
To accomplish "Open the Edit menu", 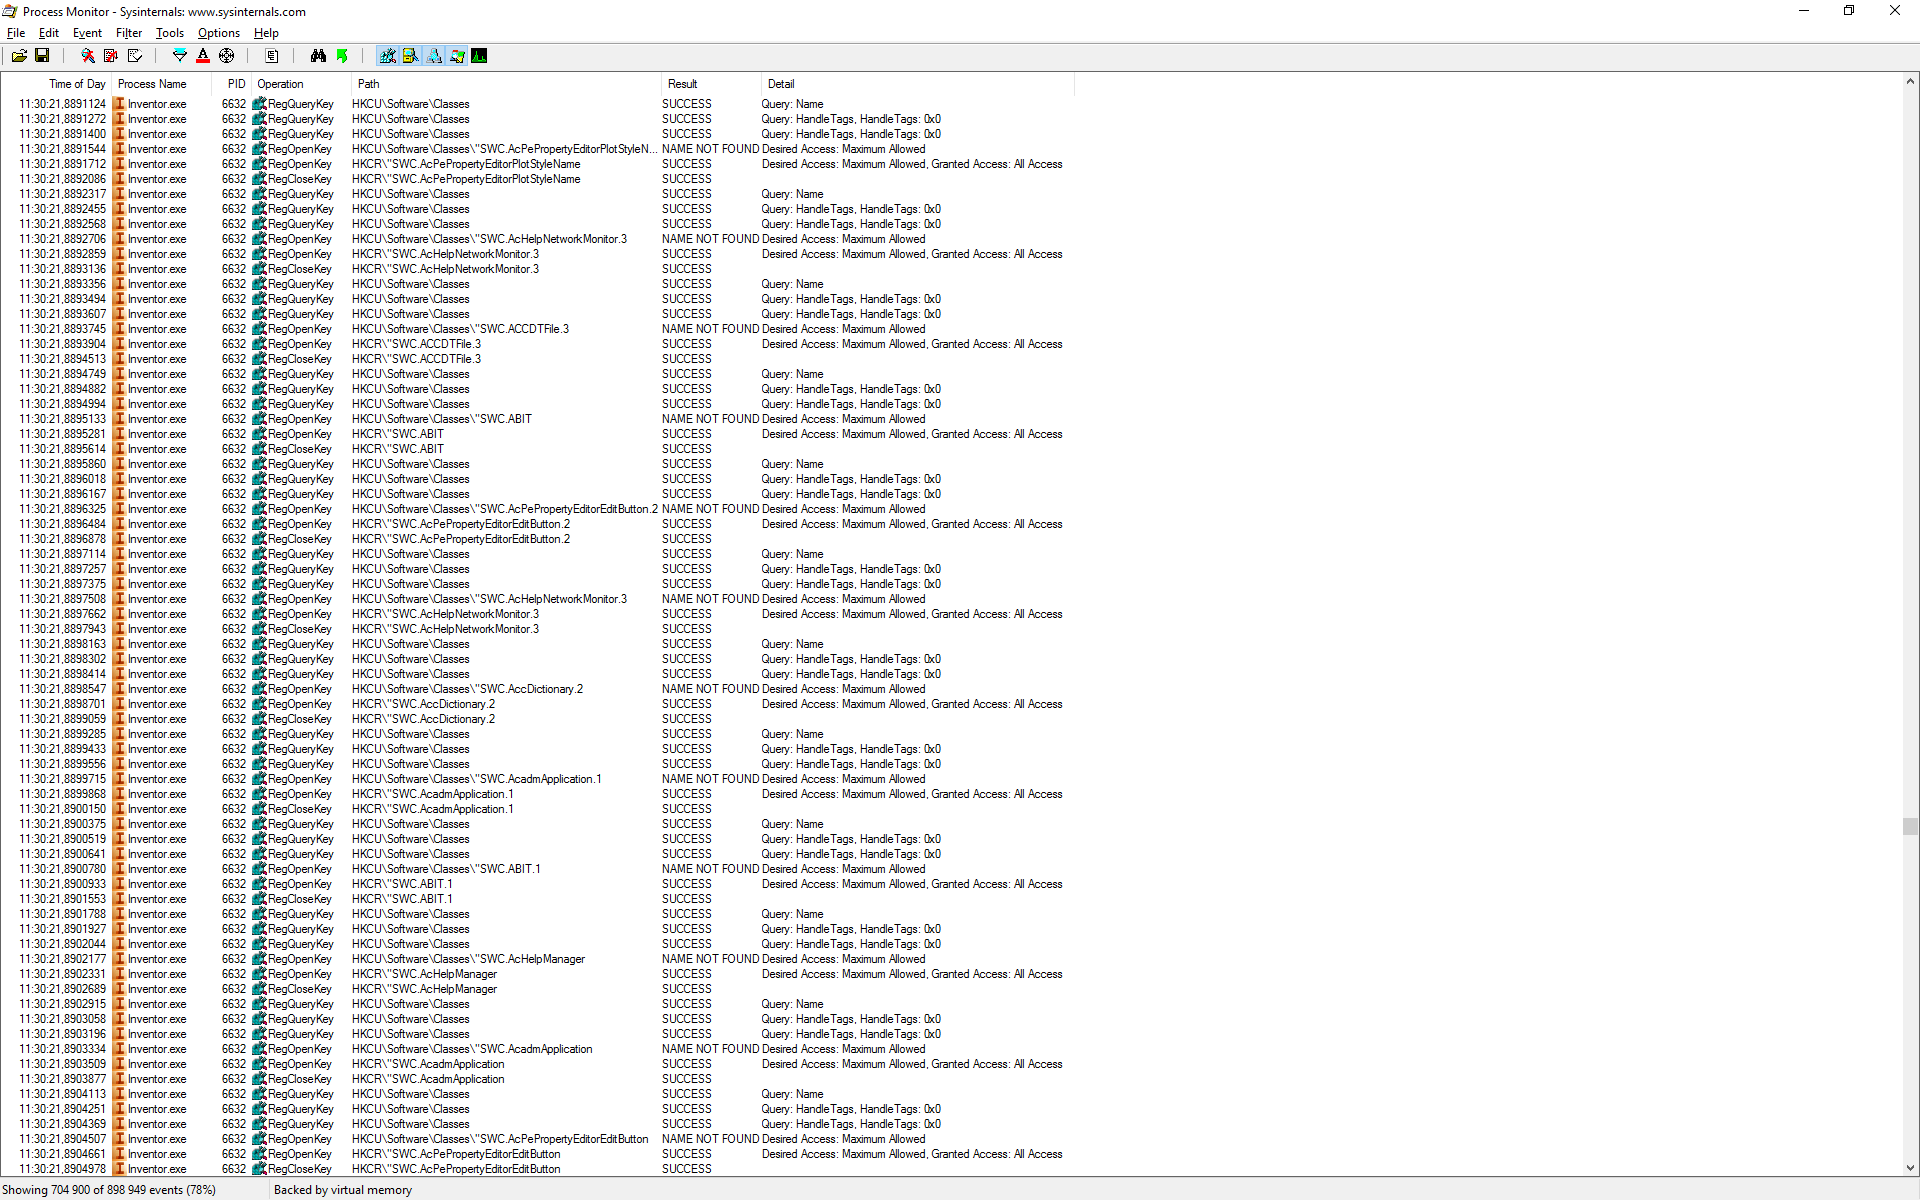I will (49, 33).
